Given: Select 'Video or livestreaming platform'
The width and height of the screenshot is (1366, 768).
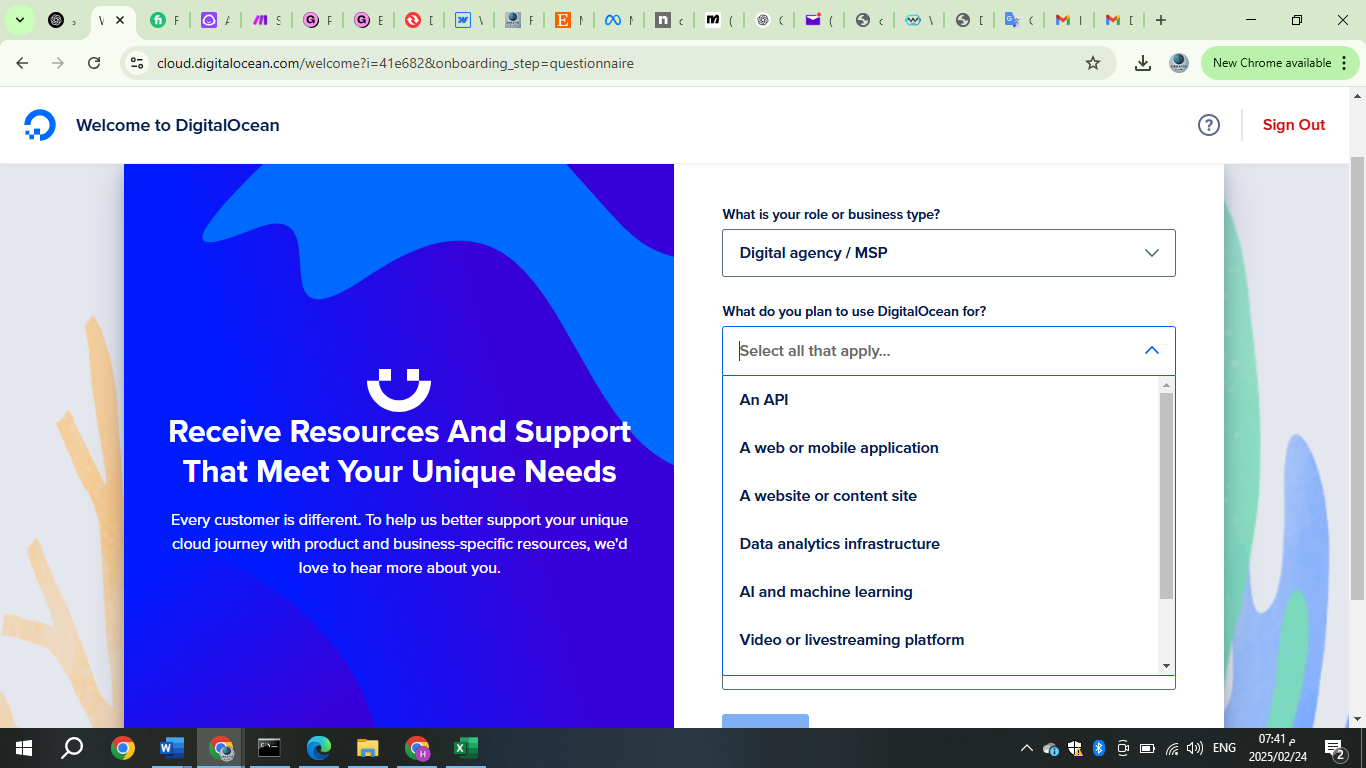Looking at the screenshot, I should 941,640.
